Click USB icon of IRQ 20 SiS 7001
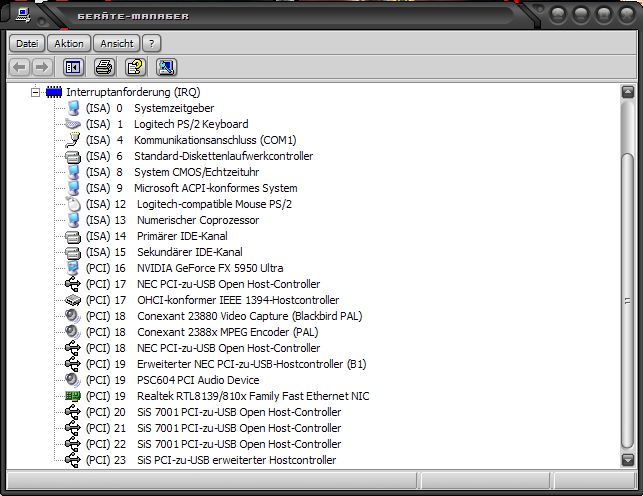Viewport: 643px width, 496px height. click(73, 412)
